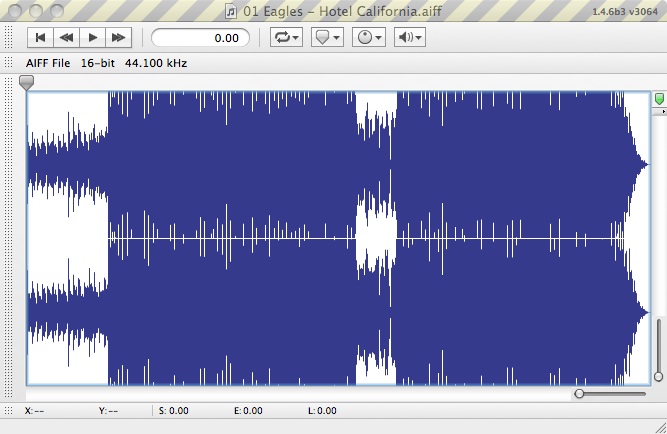Click the window zoom button
This screenshot has height=434, width=667.
coord(57,11)
